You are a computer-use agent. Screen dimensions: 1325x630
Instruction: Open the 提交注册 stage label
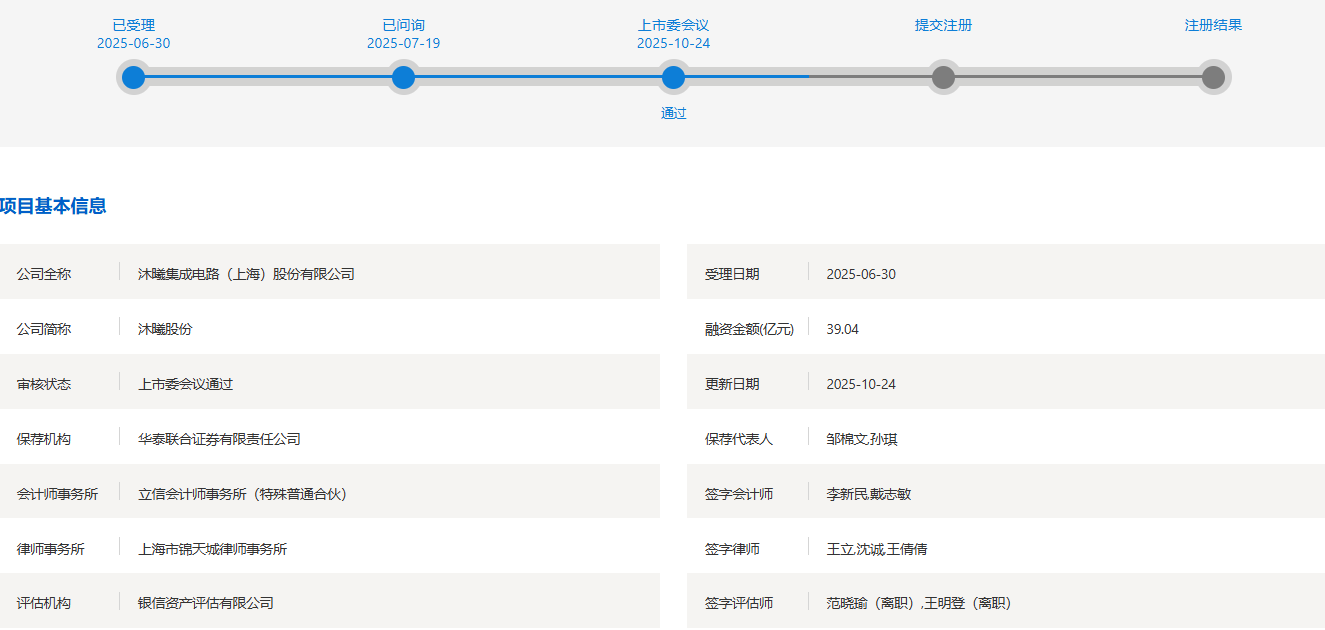click(x=943, y=25)
